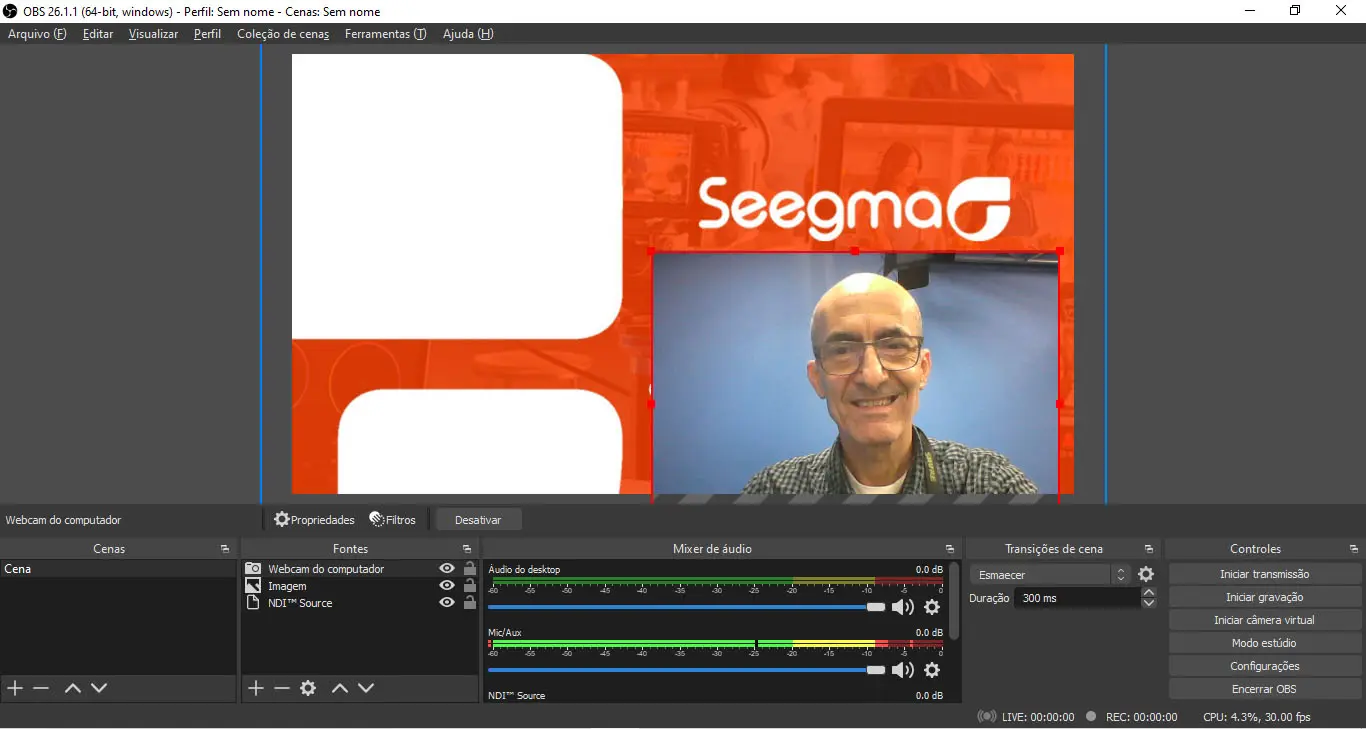This screenshot has width=1366, height=729.
Task: Adjust the Mic/Aux volume slider
Action: pos(687,670)
